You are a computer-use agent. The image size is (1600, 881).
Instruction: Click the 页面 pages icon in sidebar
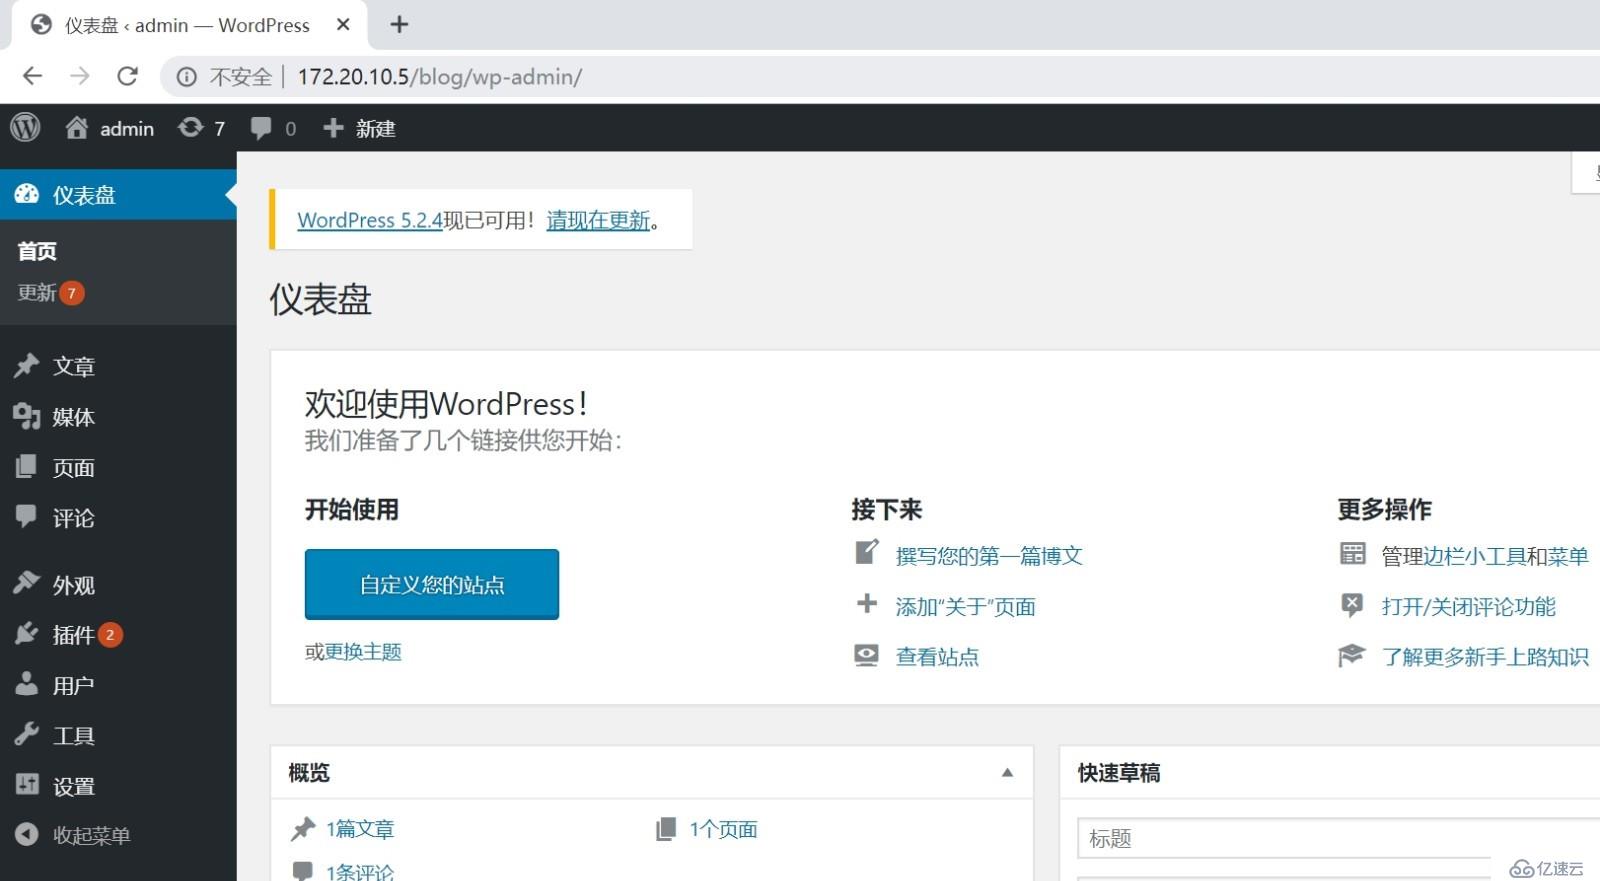tap(27, 466)
